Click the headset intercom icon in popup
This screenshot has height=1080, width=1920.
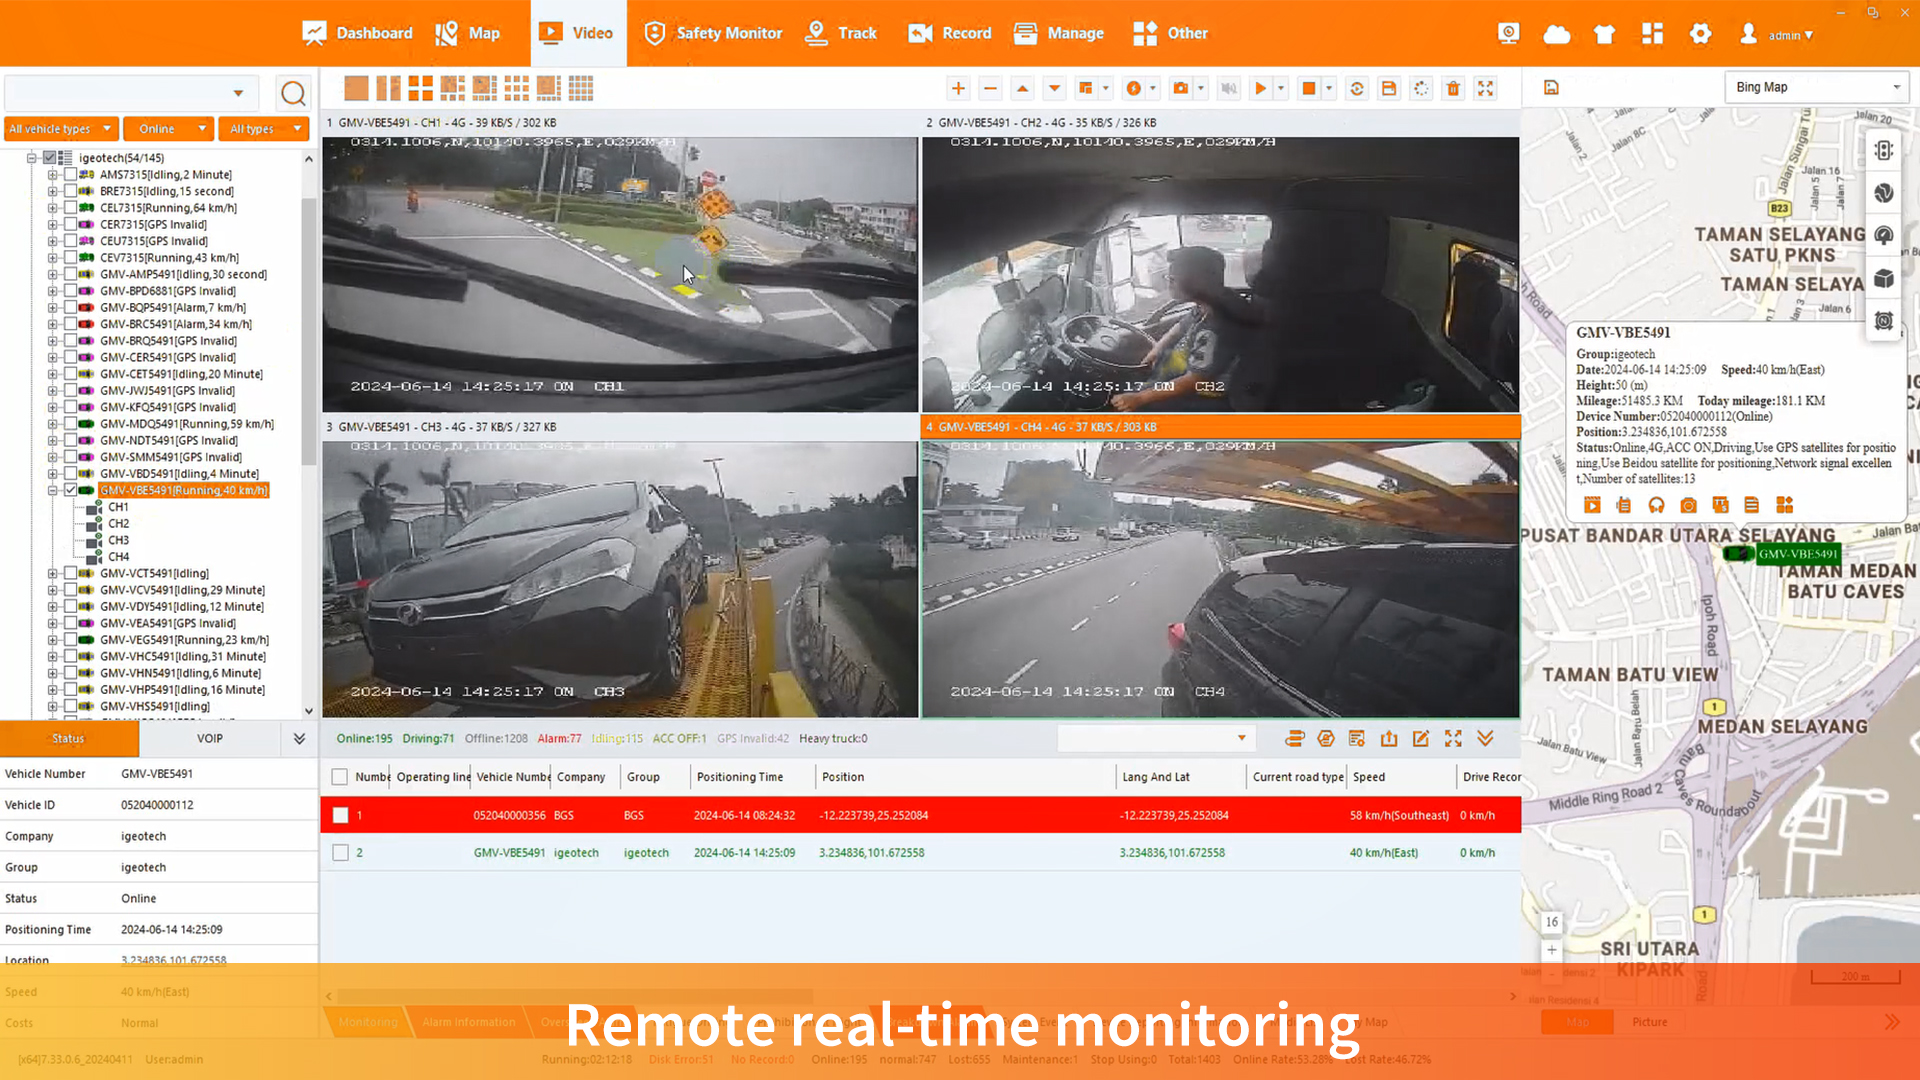(1656, 505)
